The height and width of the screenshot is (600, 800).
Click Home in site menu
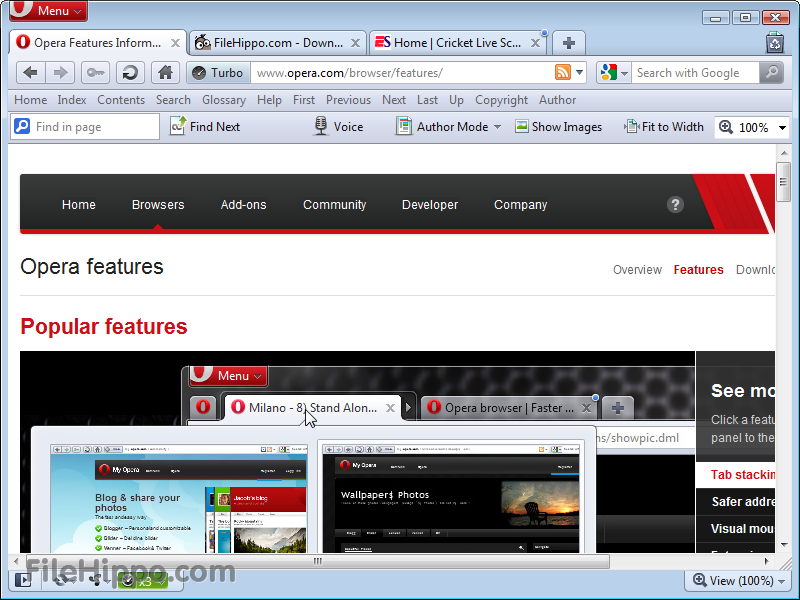(79, 205)
